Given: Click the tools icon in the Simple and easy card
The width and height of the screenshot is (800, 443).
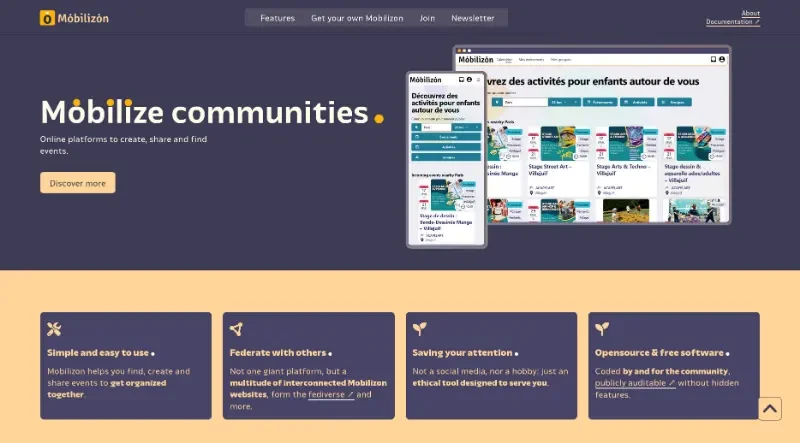Looking at the screenshot, I should (55, 329).
